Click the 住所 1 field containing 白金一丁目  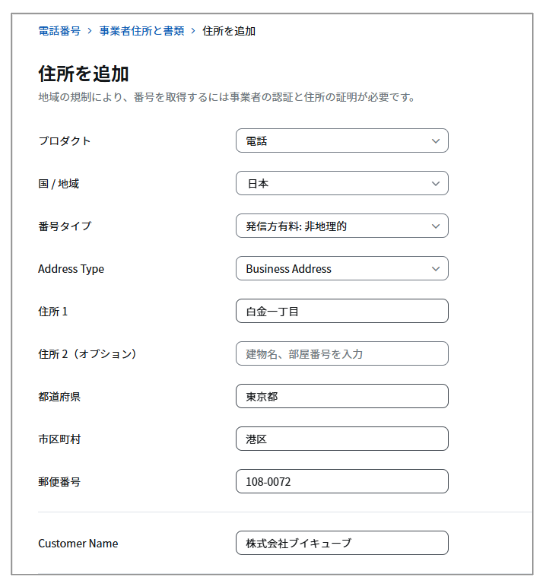click(342, 311)
